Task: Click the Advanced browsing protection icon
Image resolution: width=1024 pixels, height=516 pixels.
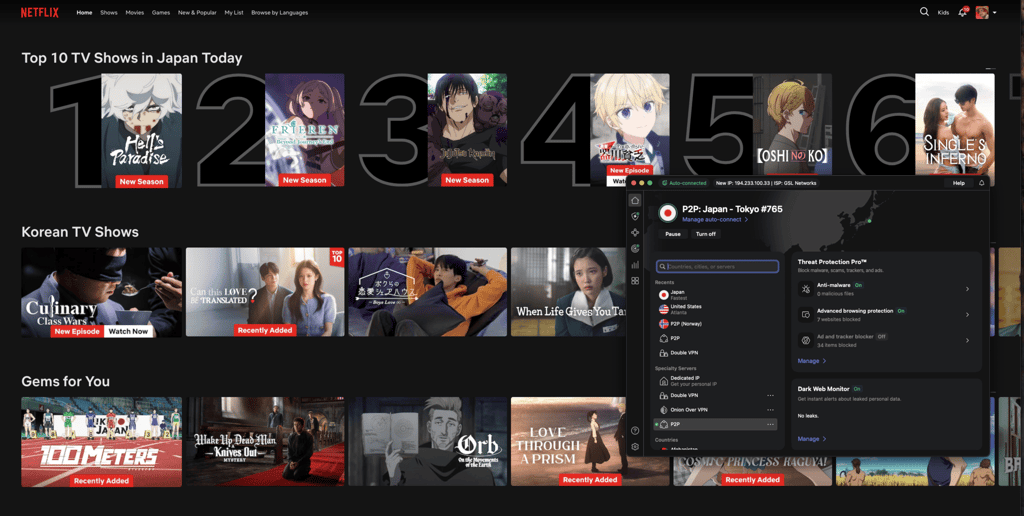Action: click(806, 314)
